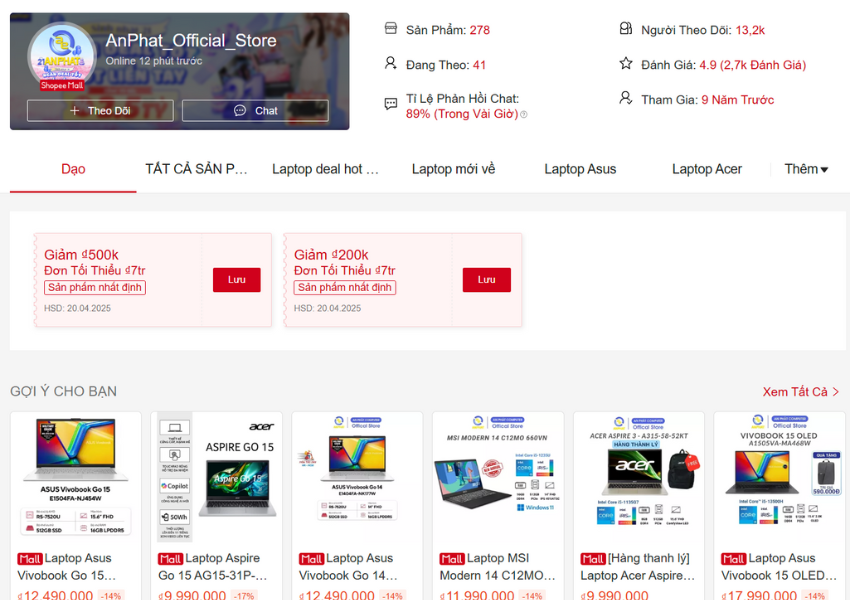
Task: Click the person icon beside Tham Gia
Action: [x=626, y=98]
